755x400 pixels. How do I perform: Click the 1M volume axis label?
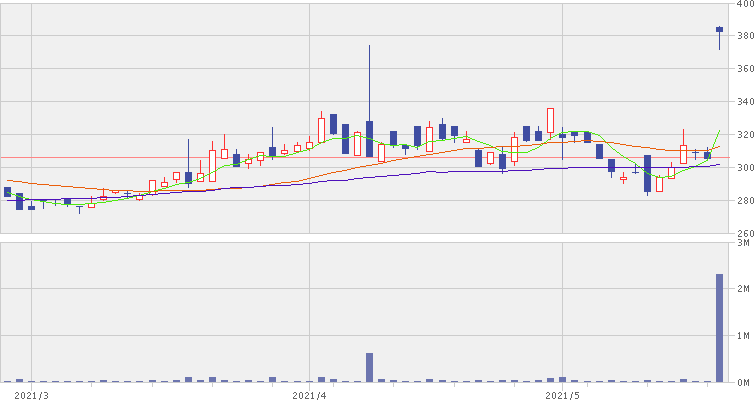tap(745, 336)
